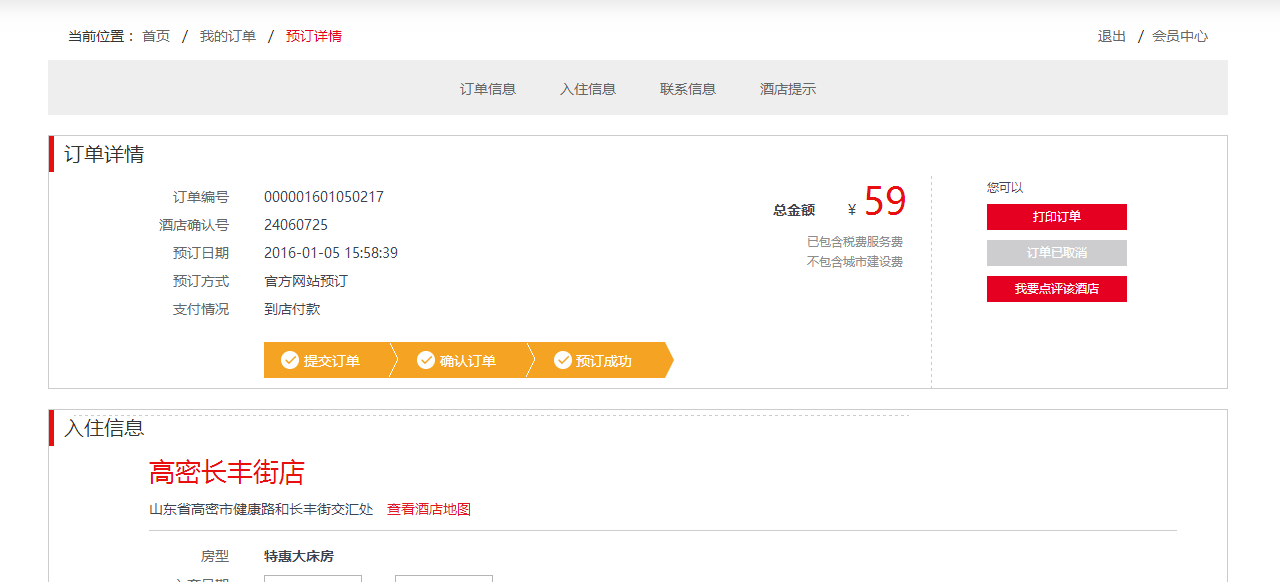Click the total amount 59
This screenshot has height=582, width=1280.
885,202
